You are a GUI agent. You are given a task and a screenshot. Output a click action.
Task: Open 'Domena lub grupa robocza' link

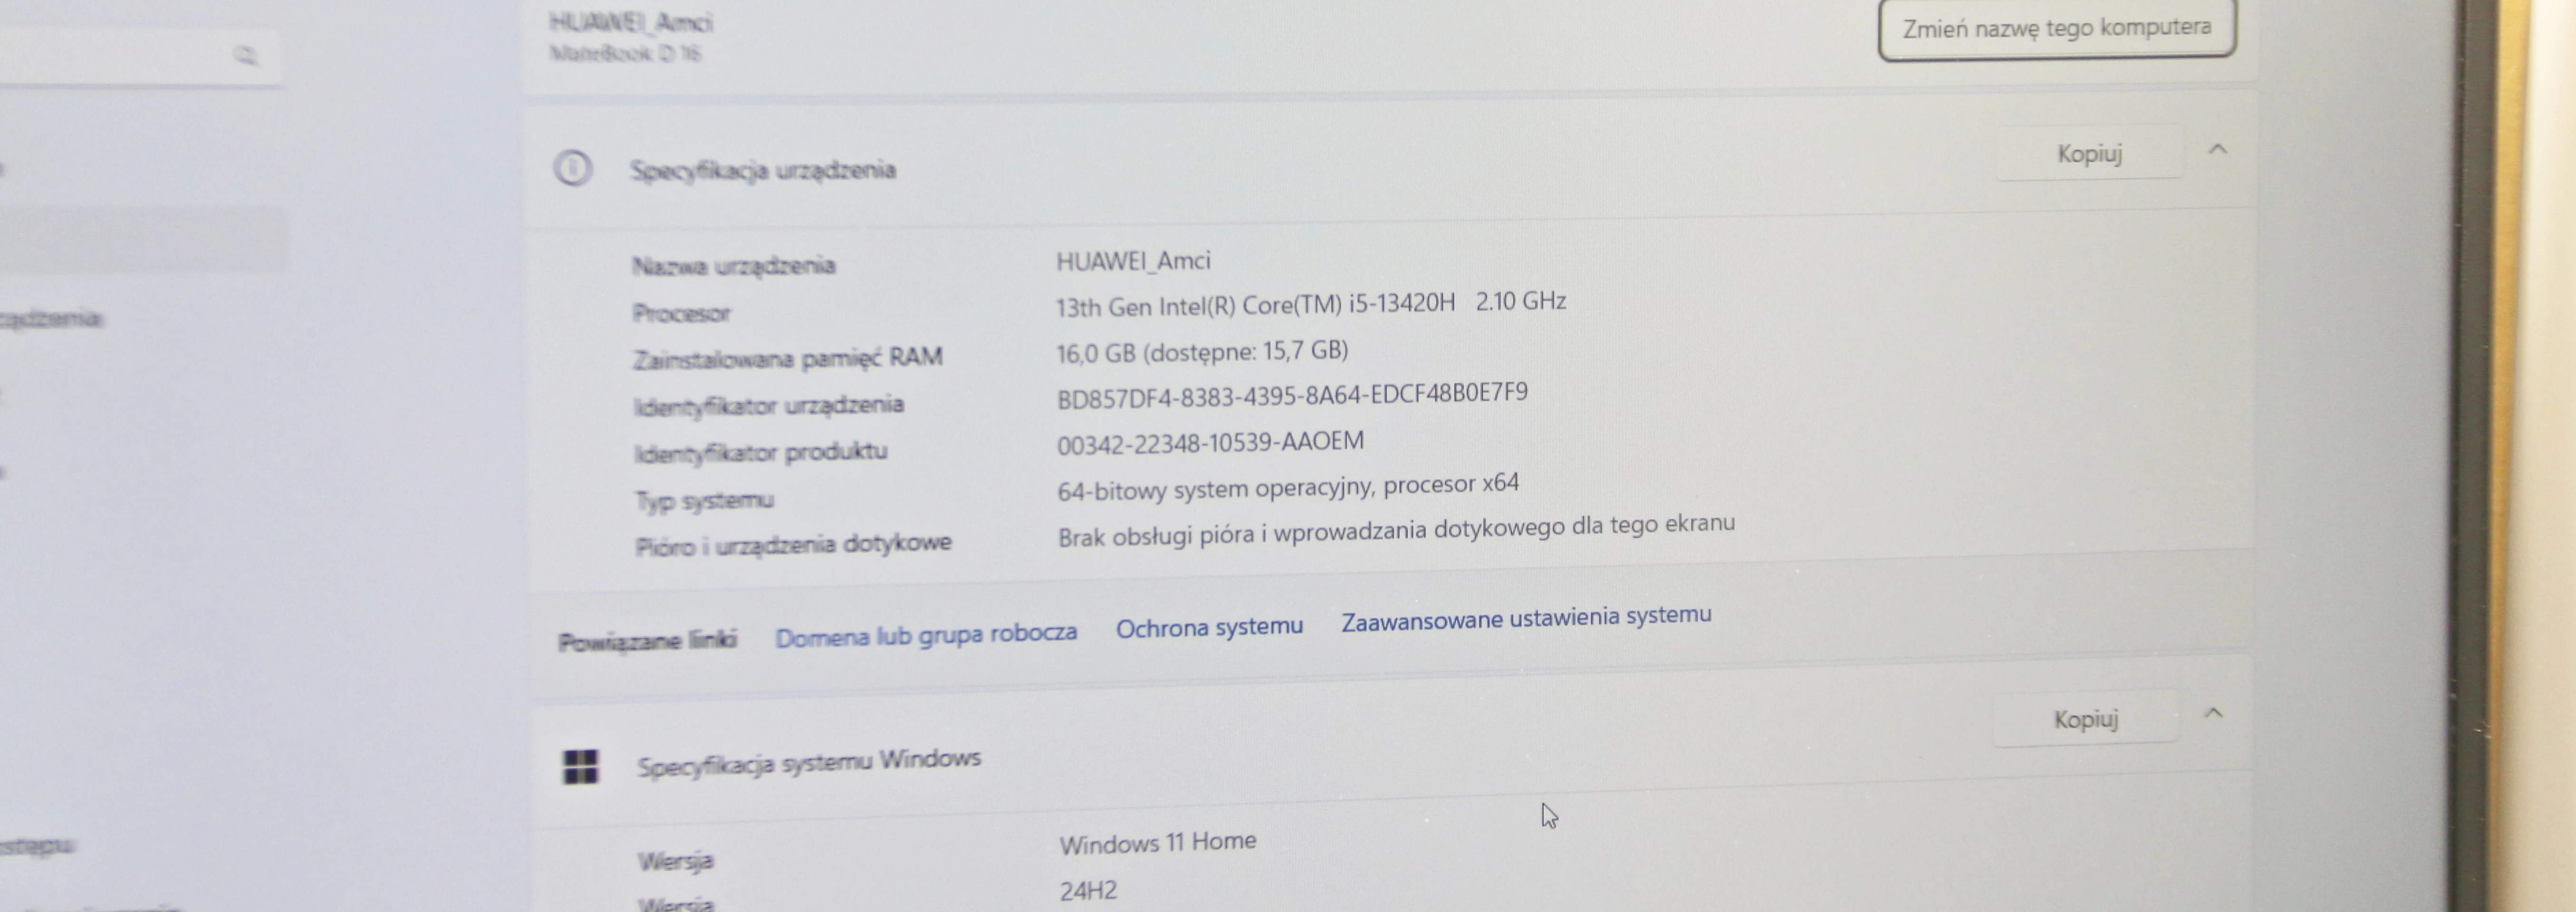click(926, 634)
